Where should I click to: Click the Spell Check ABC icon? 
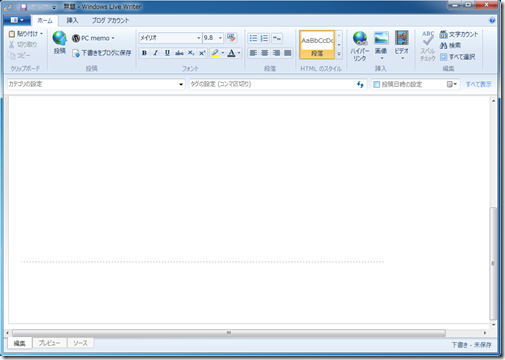[x=428, y=38]
